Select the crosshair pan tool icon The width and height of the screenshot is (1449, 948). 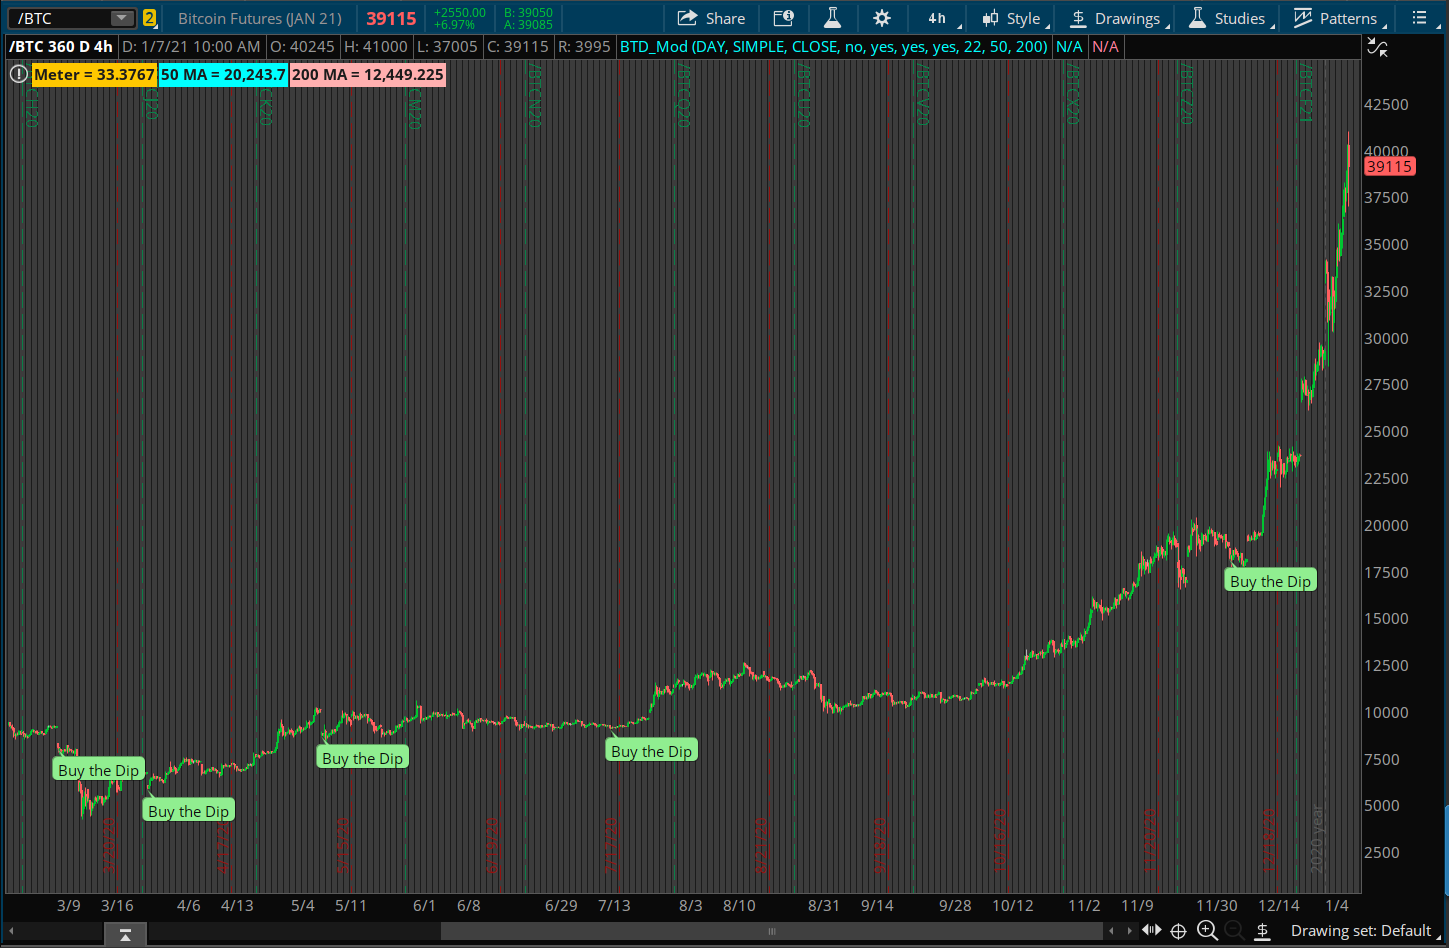click(x=1179, y=931)
